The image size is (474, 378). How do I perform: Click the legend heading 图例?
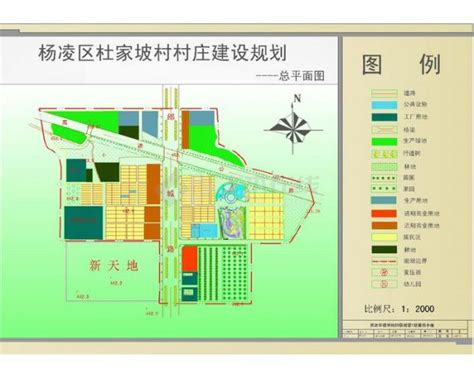point(401,65)
